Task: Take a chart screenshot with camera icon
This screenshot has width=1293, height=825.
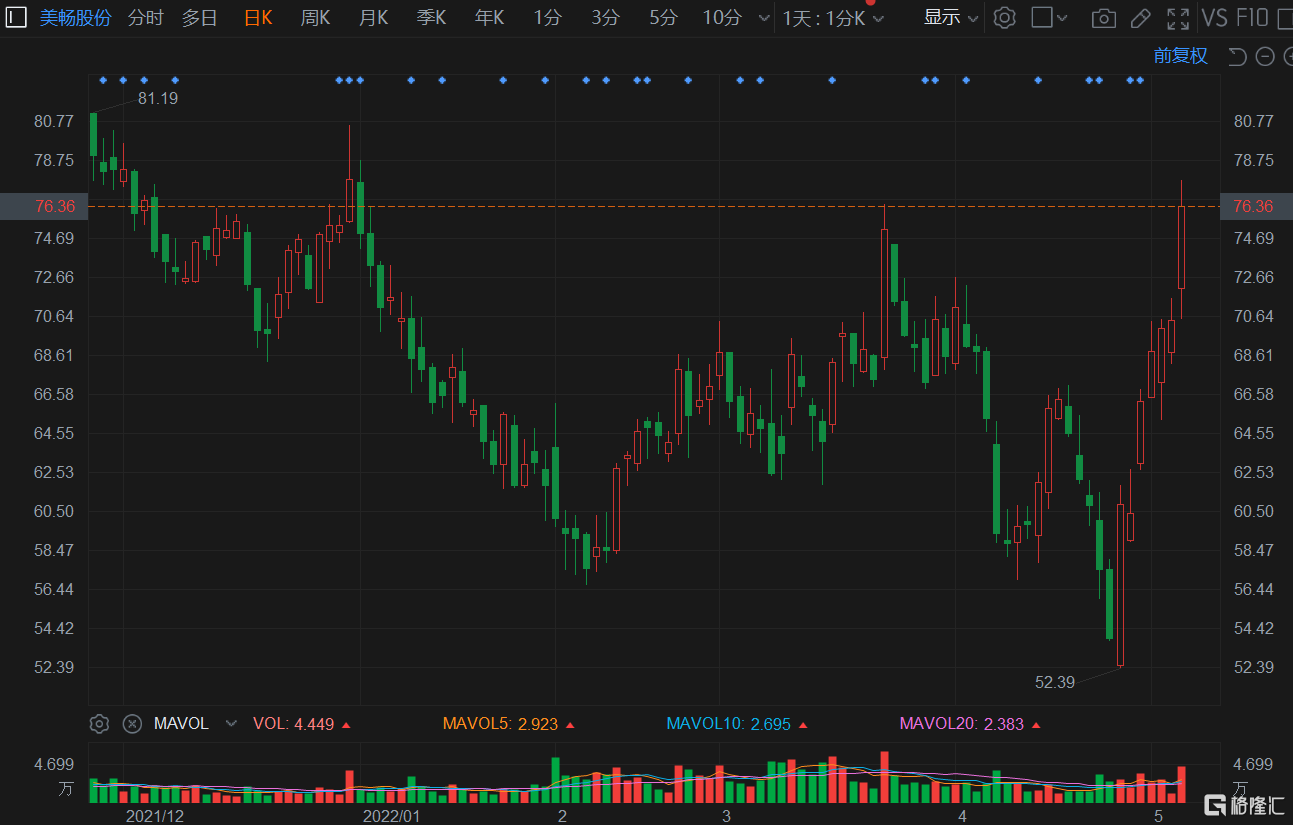Action: pos(1103,18)
